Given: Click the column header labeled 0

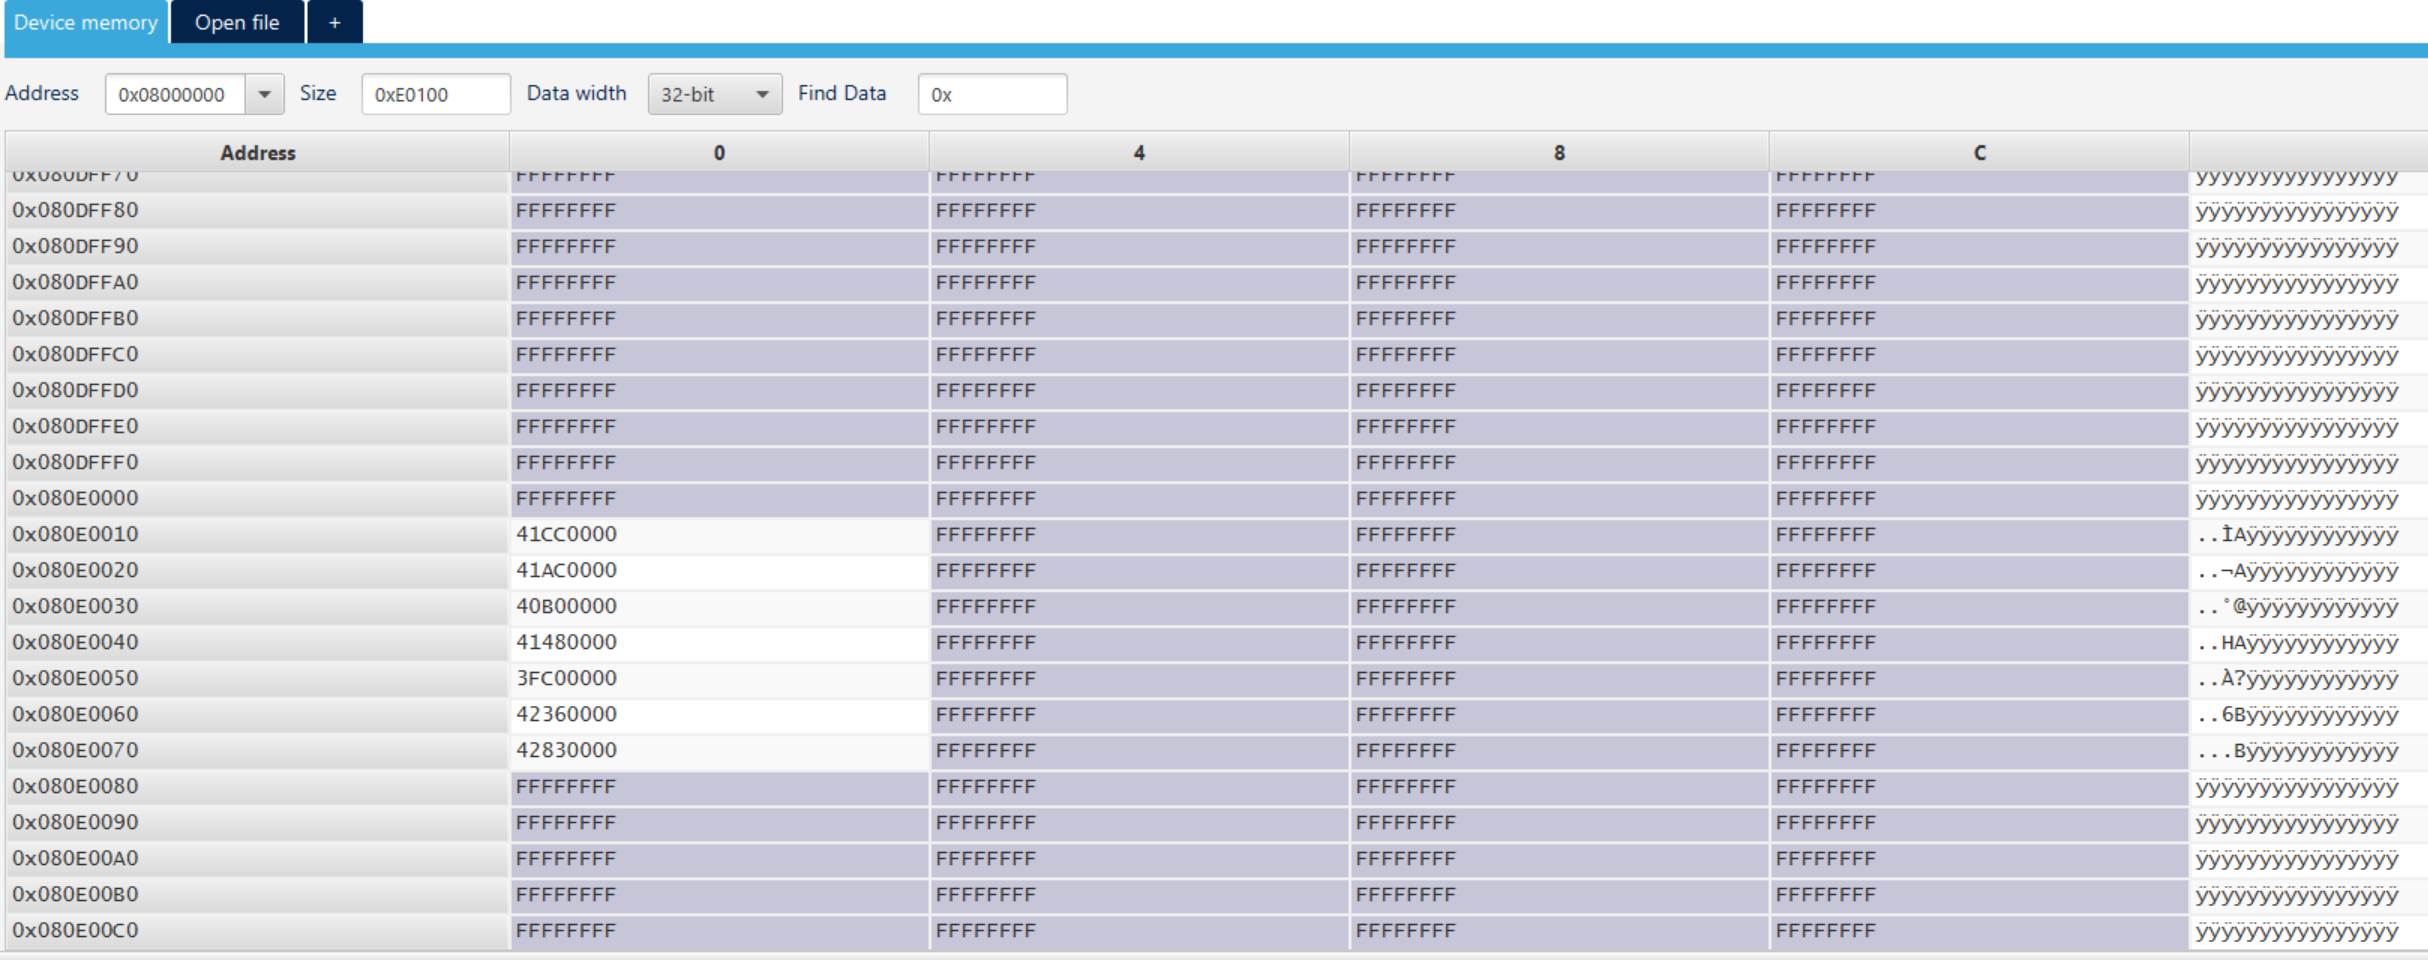Looking at the screenshot, I should click(718, 152).
